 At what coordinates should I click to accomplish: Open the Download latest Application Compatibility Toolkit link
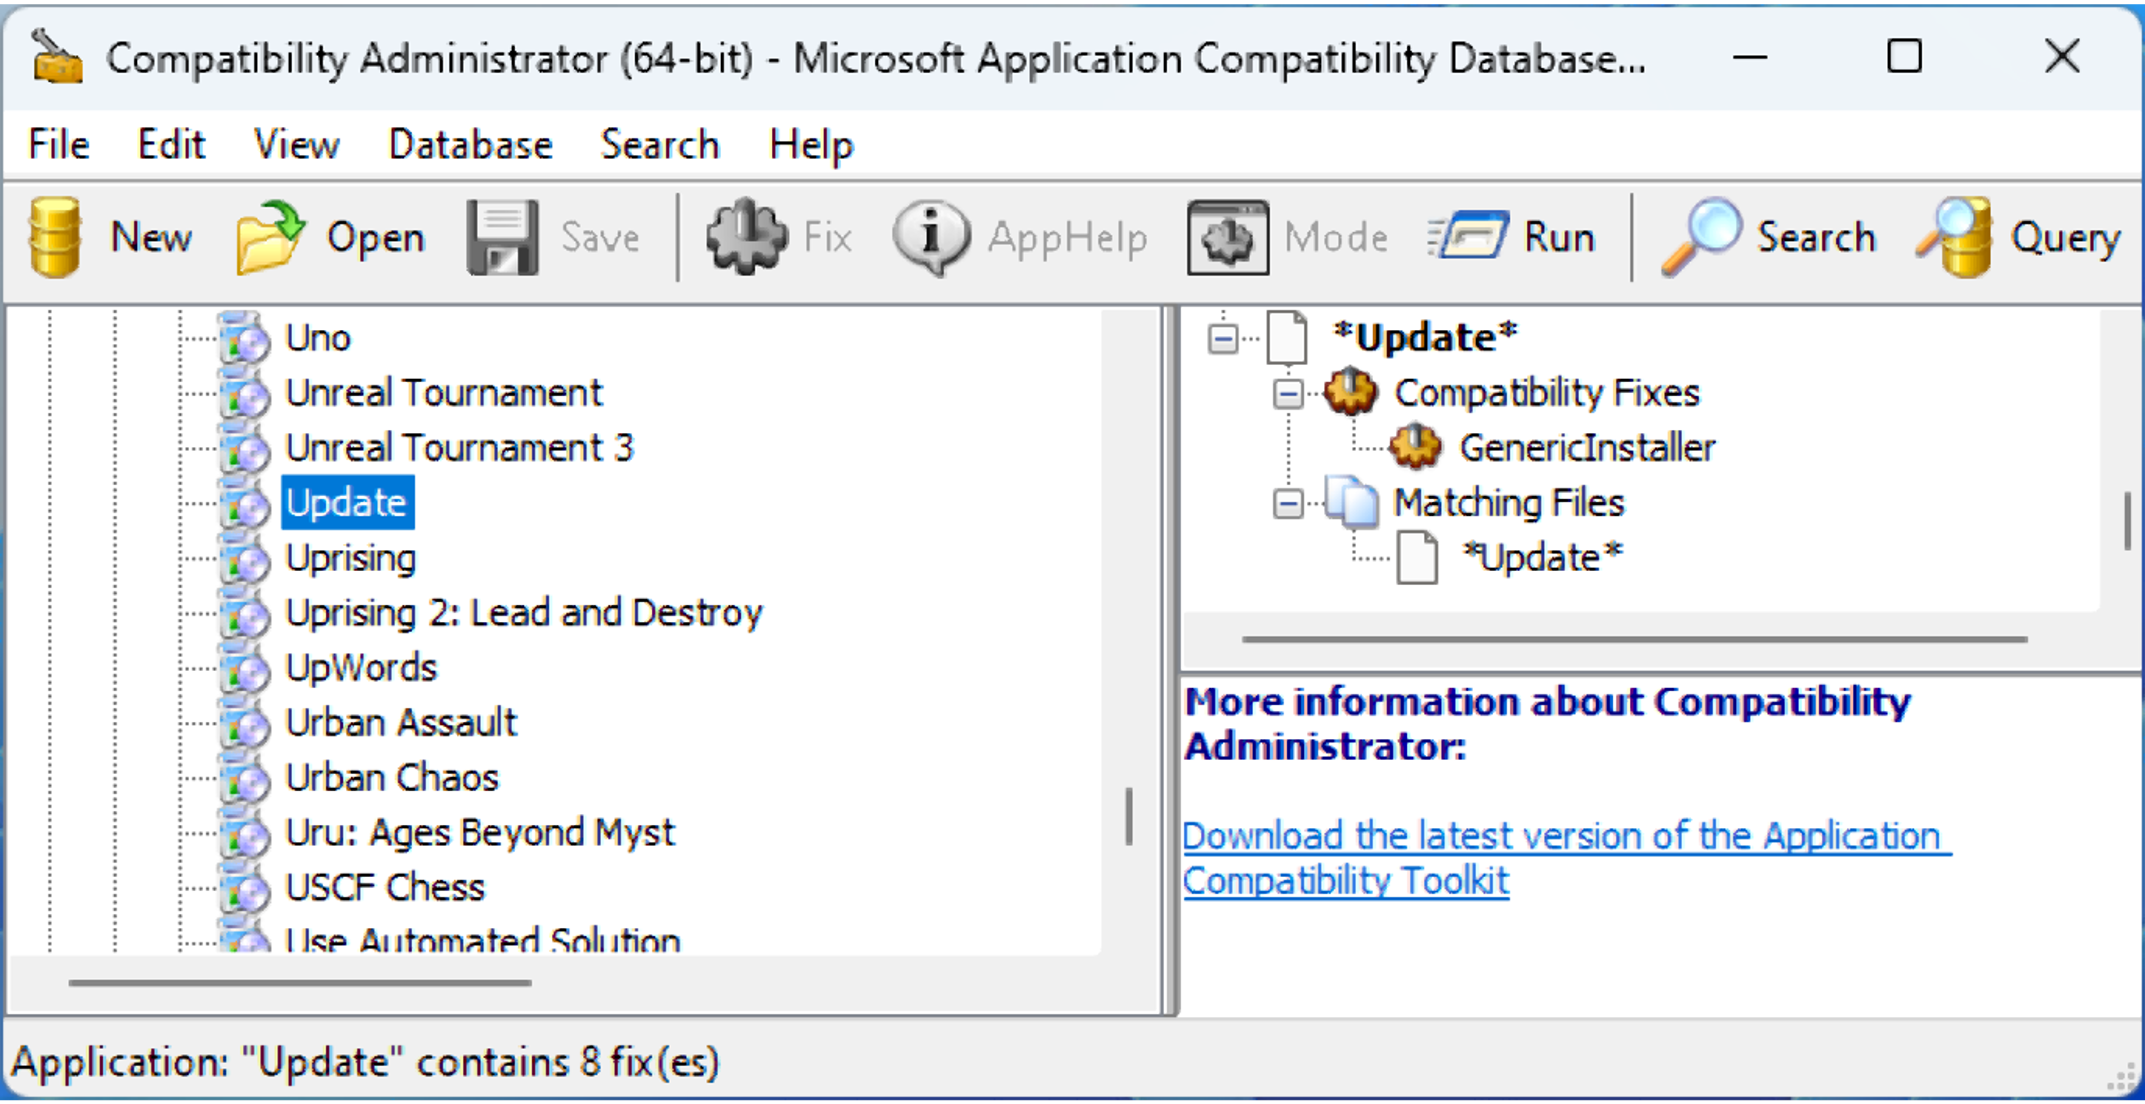click(x=1566, y=858)
